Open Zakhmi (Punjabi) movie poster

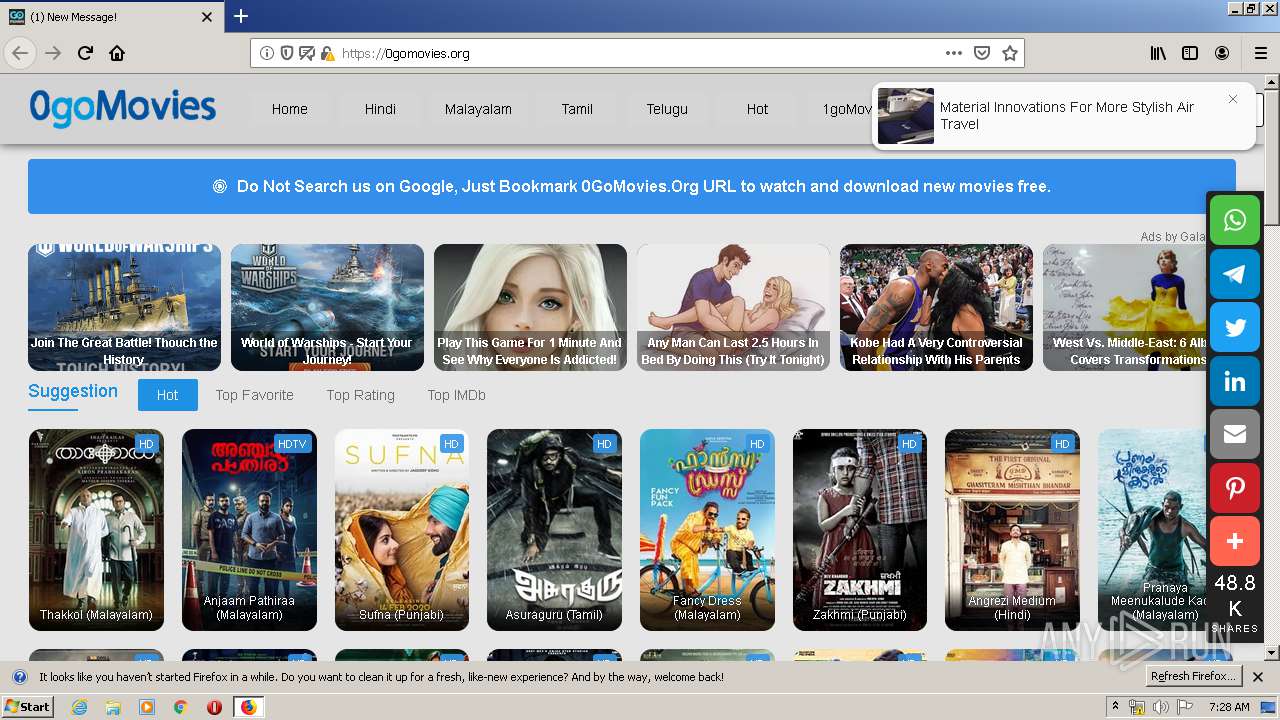click(x=860, y=530)
